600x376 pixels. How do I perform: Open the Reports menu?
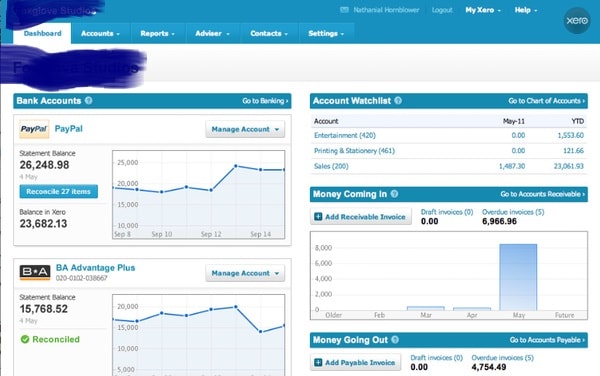coord(158,33)
